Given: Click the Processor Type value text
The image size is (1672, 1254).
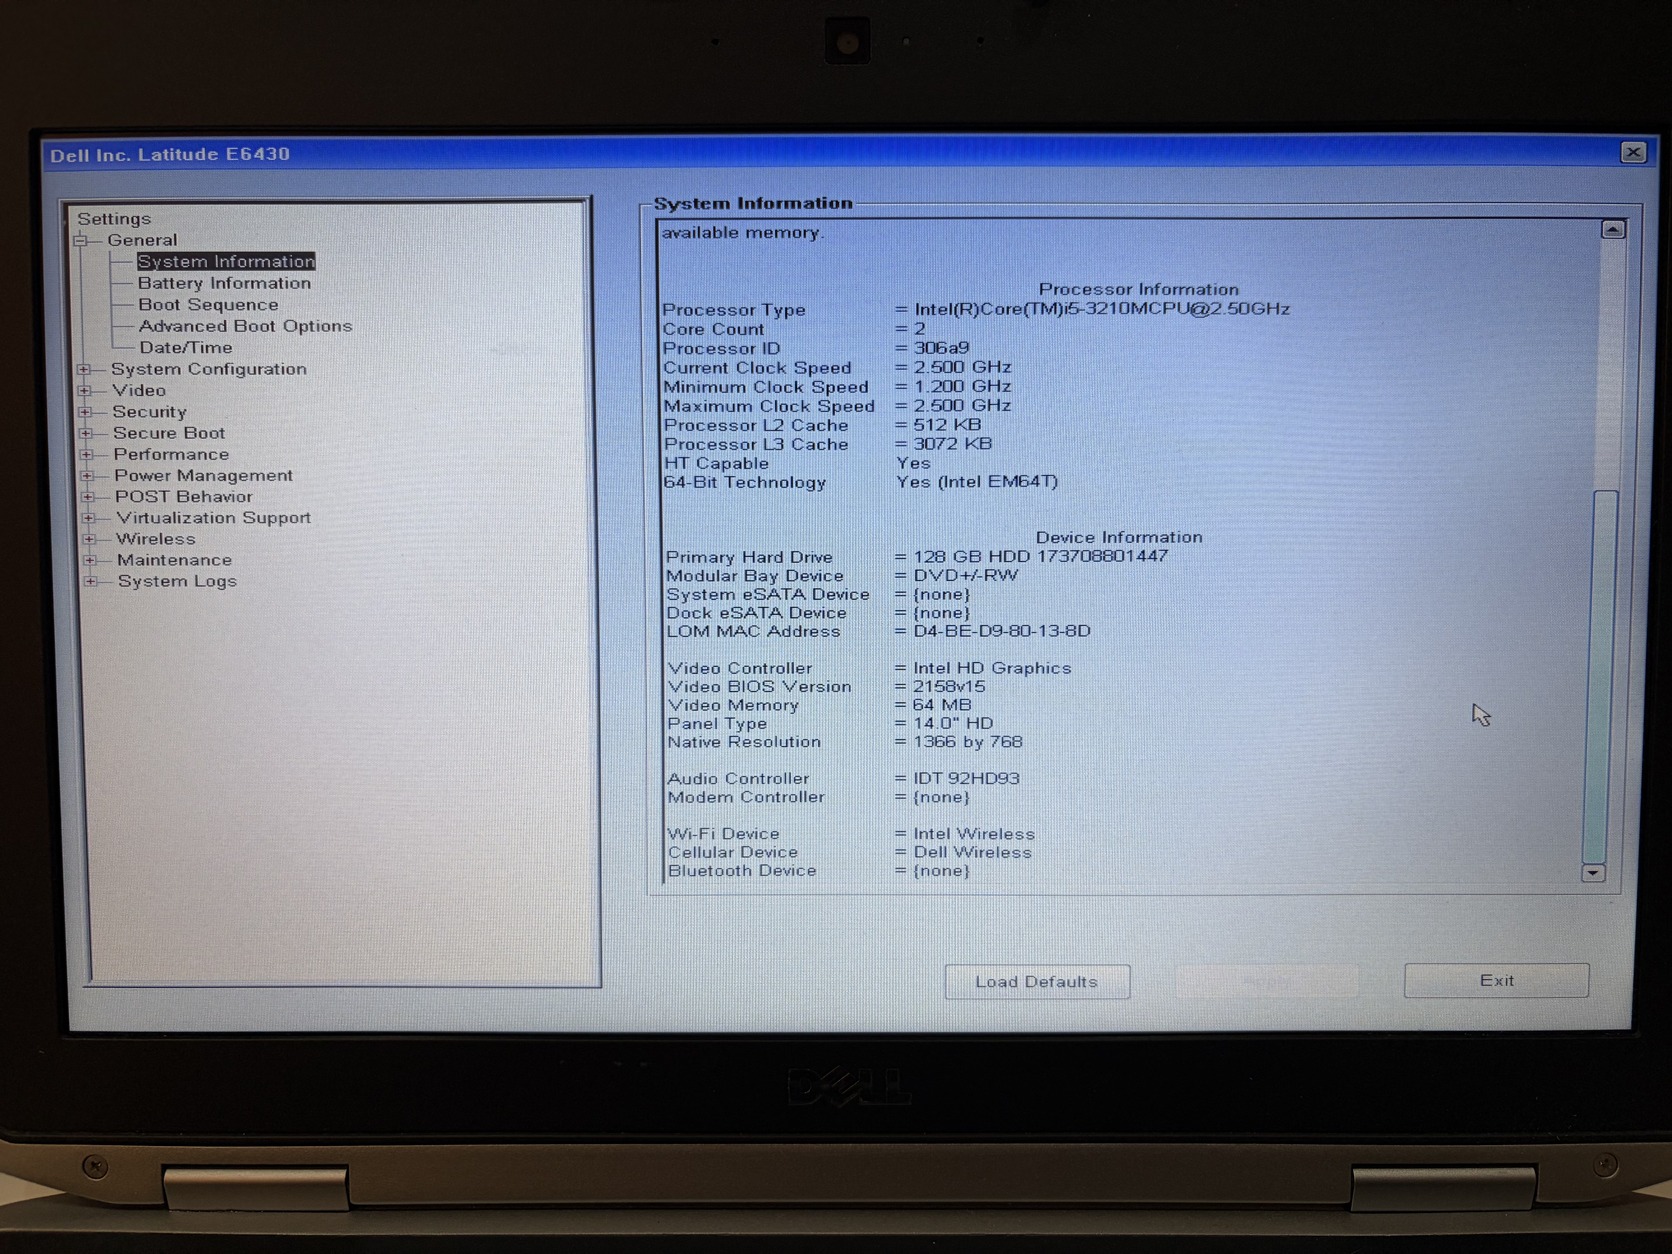Looking at the screenshot, I should pos(1102,309).
